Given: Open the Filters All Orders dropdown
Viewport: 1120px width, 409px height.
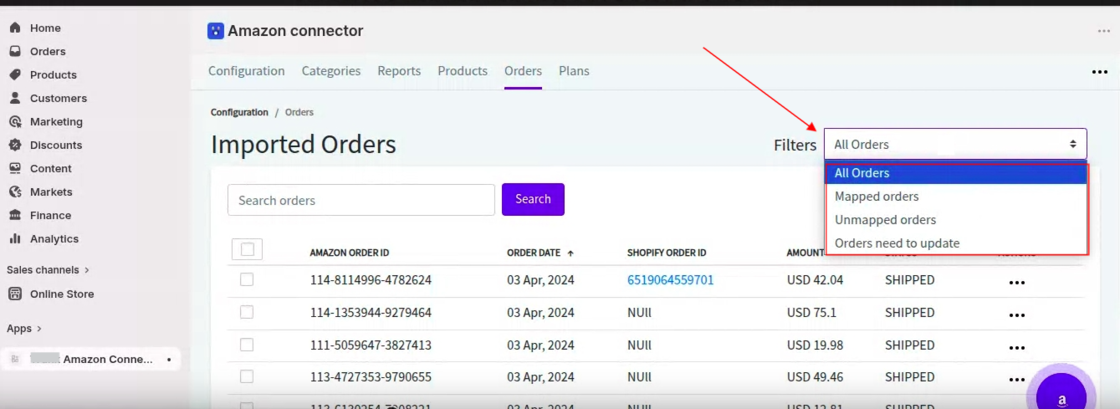Looking at the screenshot, I should click(955, 144).
